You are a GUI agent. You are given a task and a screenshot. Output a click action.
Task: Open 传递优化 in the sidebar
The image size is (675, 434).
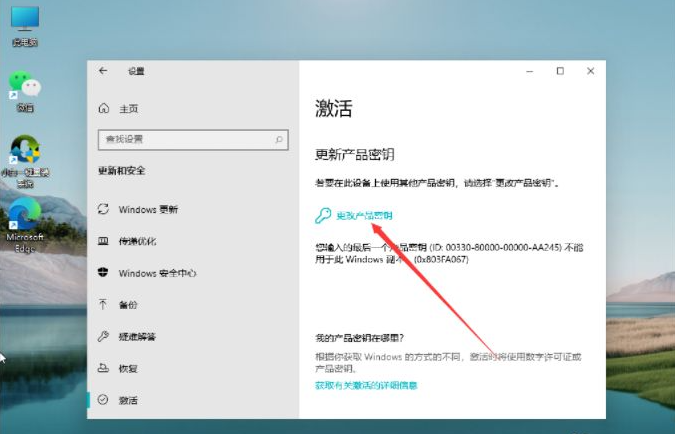coord(137,241)
